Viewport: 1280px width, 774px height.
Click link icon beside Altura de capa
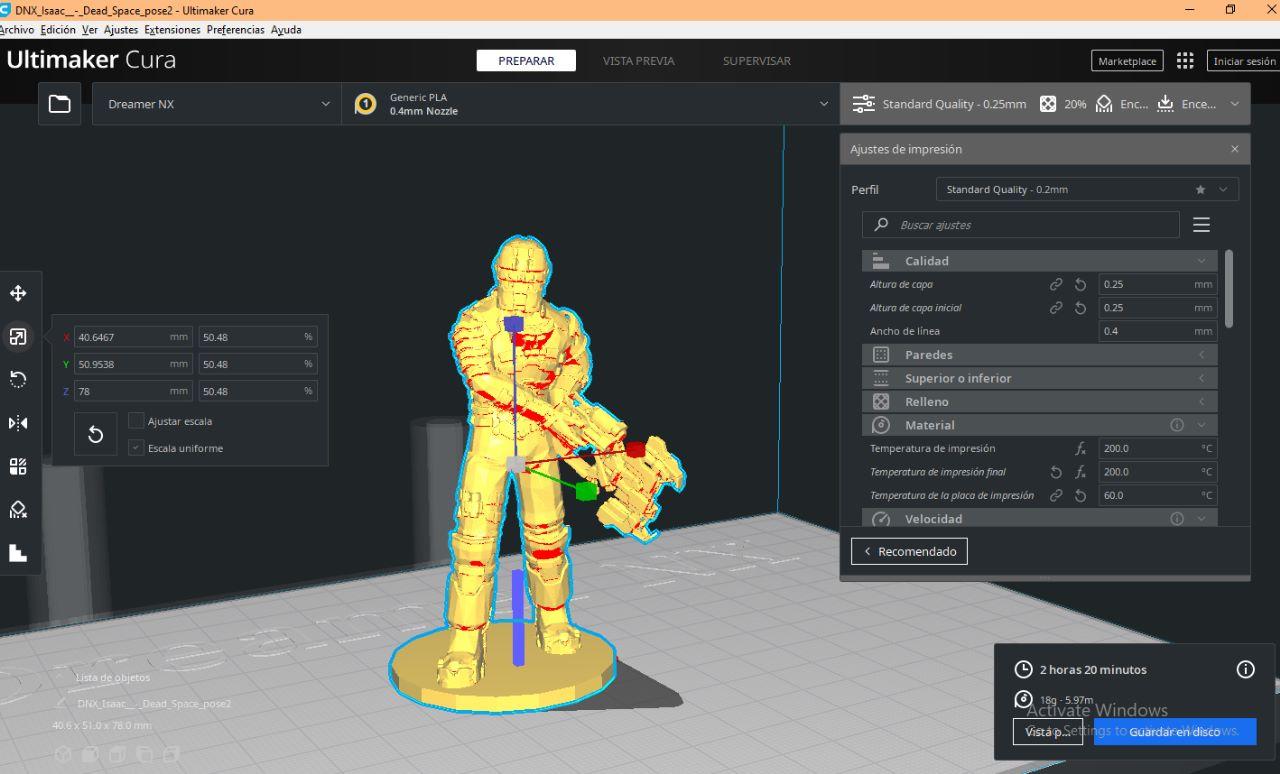point(1056,285)
